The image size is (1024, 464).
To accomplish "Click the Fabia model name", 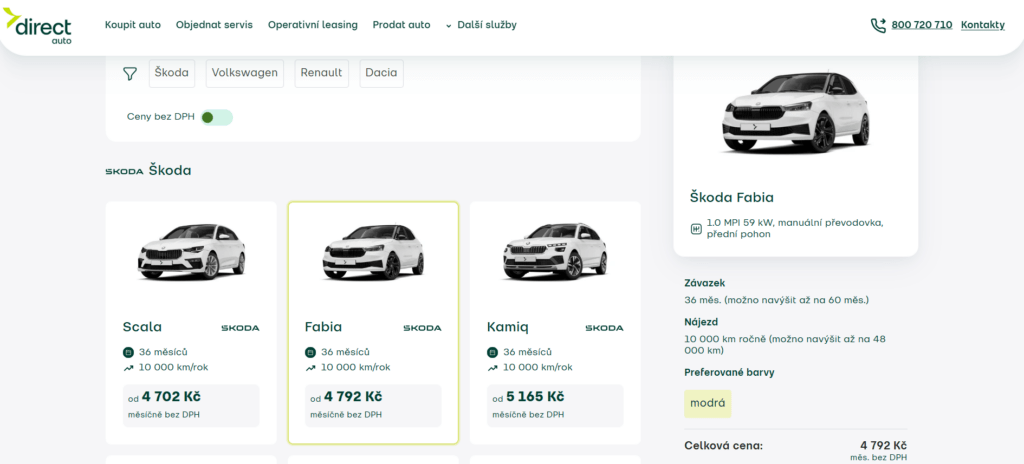I will click(x=323, y=327).
